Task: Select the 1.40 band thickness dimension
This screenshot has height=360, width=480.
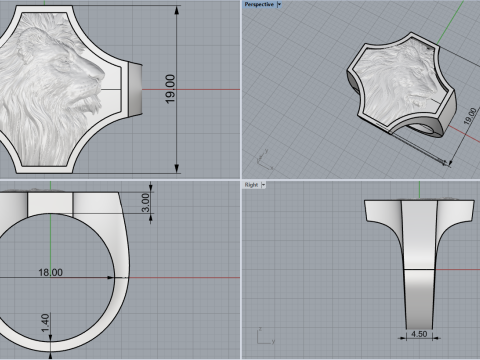Action: click(x=45, y=323)
